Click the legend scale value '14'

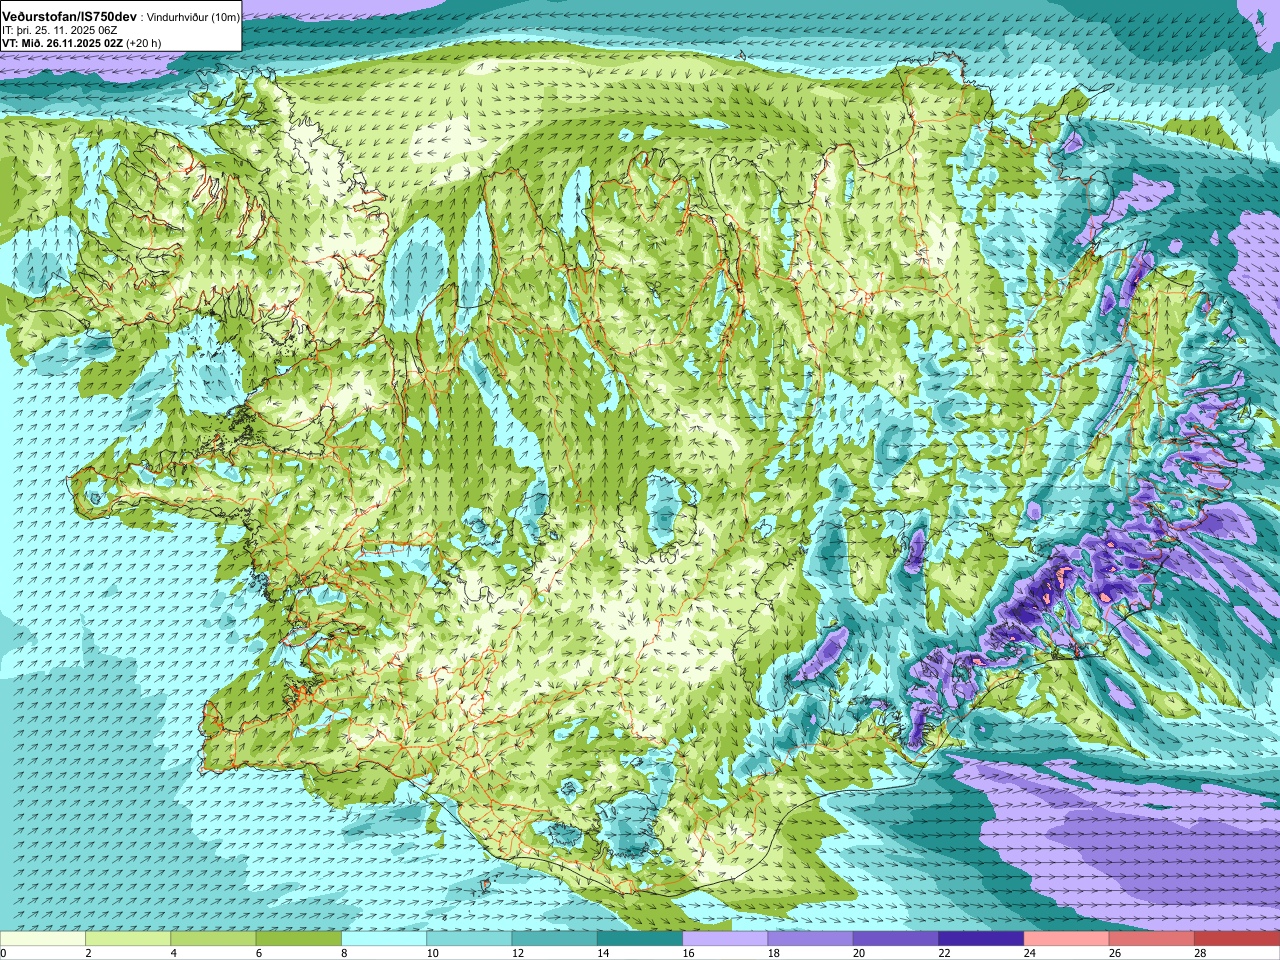(604, 953)
